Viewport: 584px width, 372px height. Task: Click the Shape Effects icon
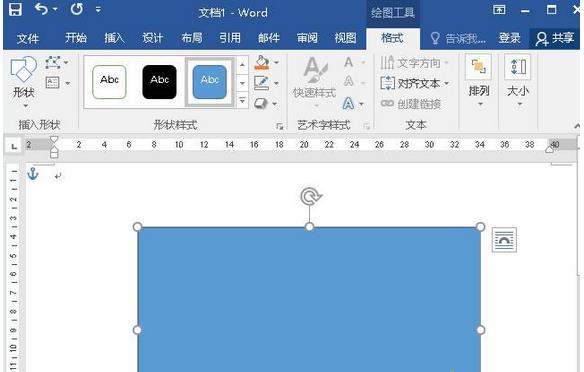[261, 103]
